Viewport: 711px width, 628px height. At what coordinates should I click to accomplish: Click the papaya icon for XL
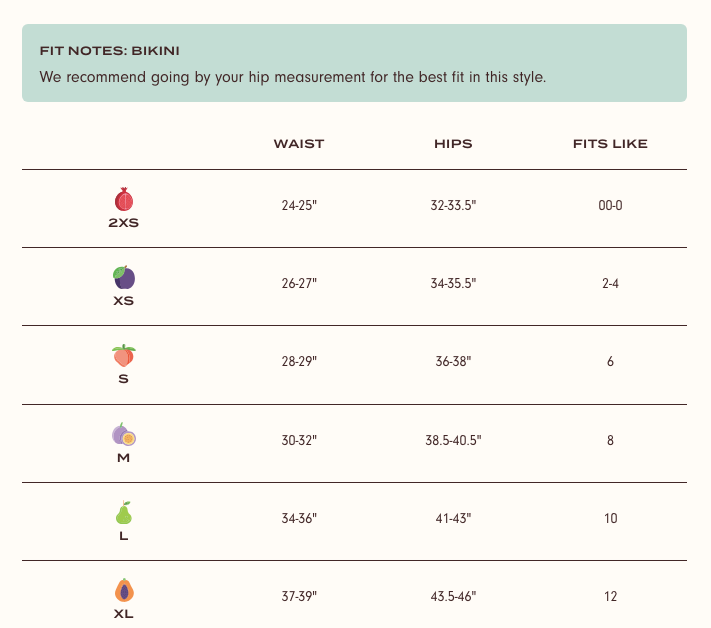124,590
